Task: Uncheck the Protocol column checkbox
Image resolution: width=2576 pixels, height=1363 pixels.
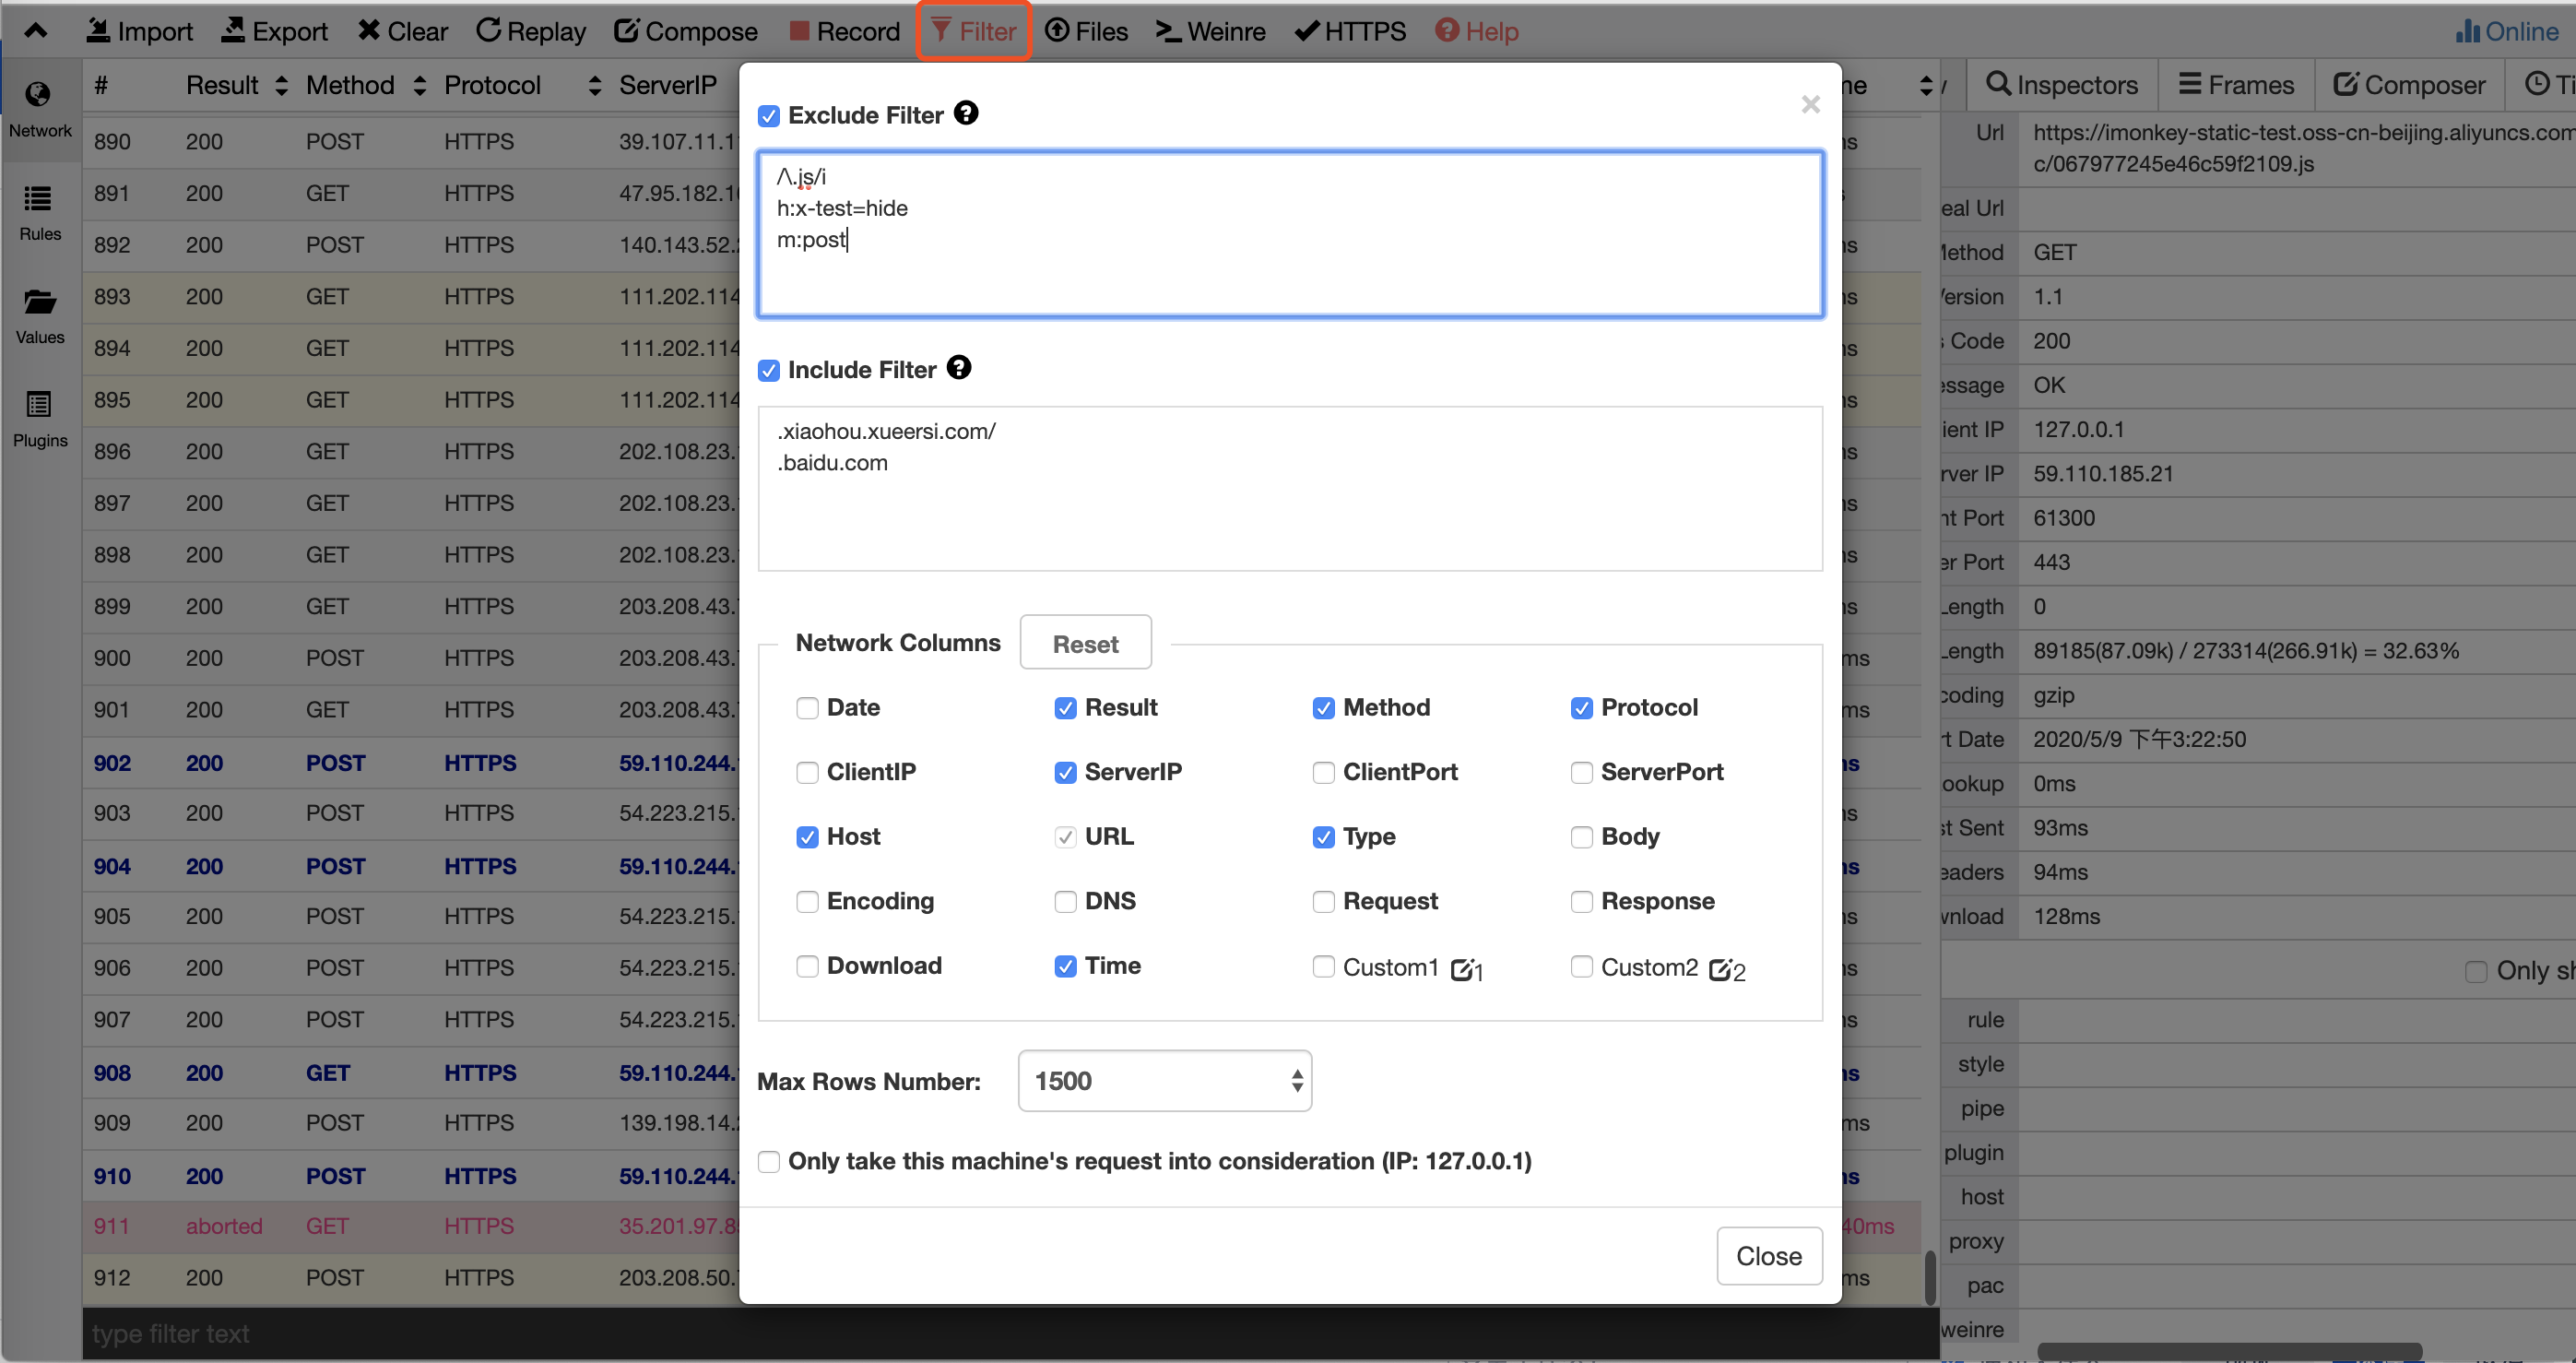Action: 1581,708
